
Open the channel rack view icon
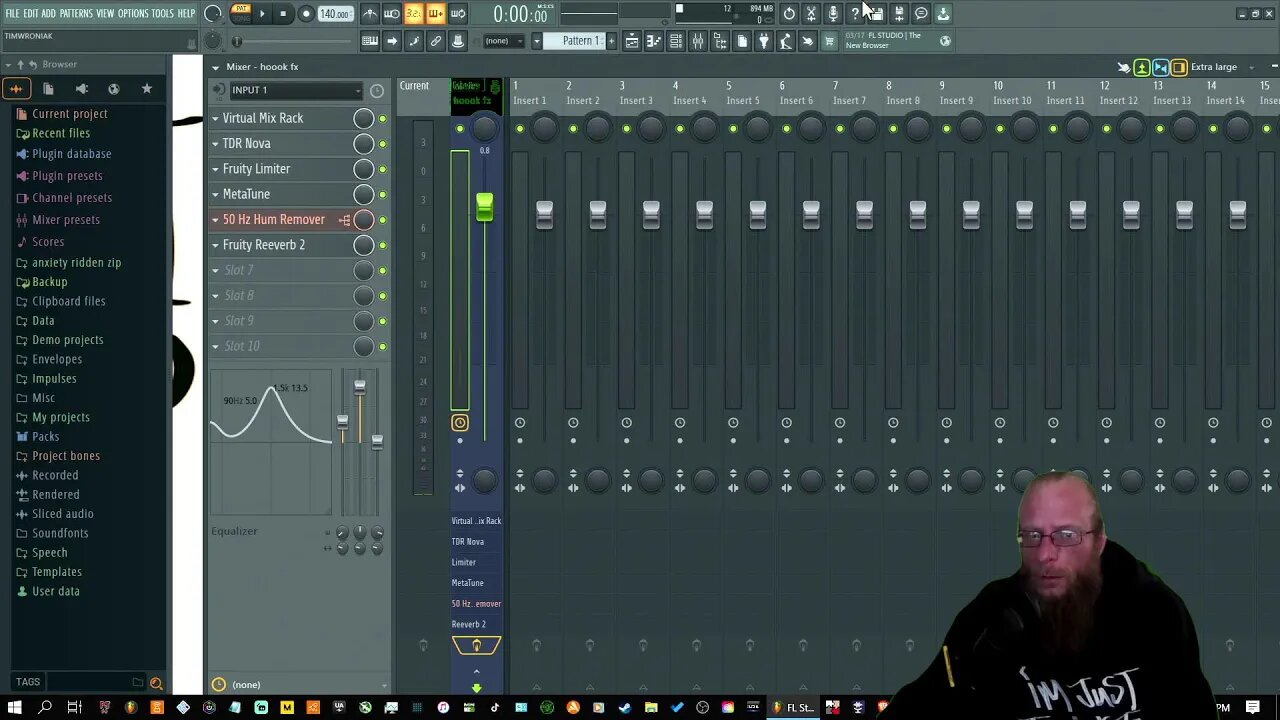click(x=676, y=41)
